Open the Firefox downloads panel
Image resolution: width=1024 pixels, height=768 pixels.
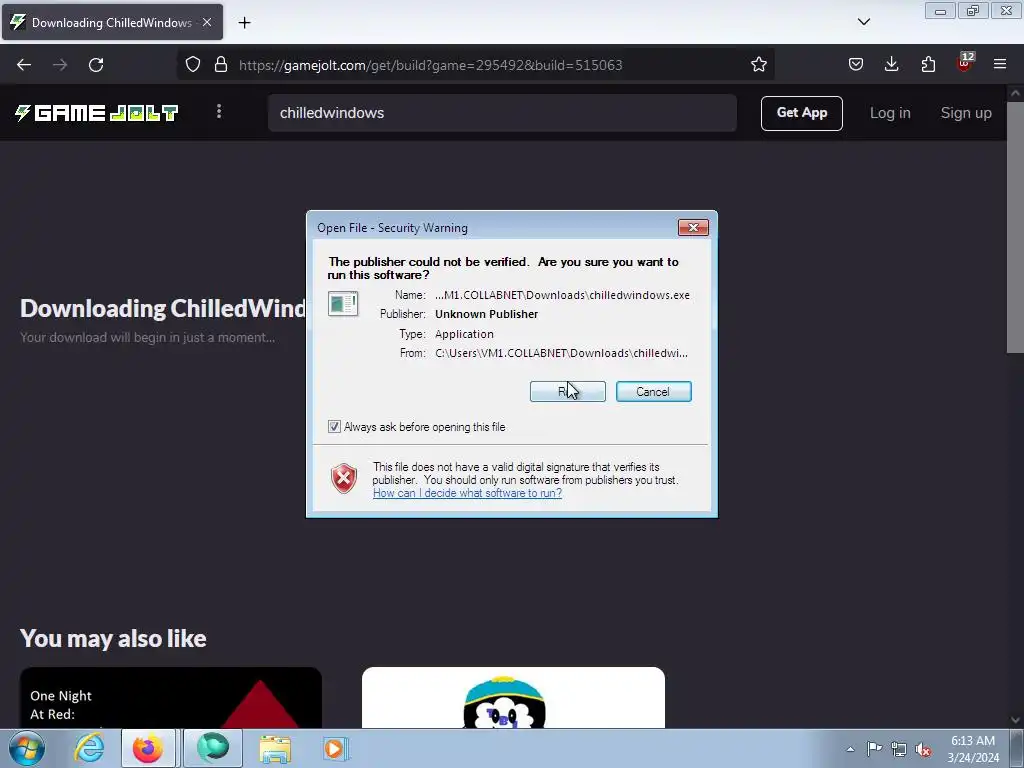(x=891, y=65)
